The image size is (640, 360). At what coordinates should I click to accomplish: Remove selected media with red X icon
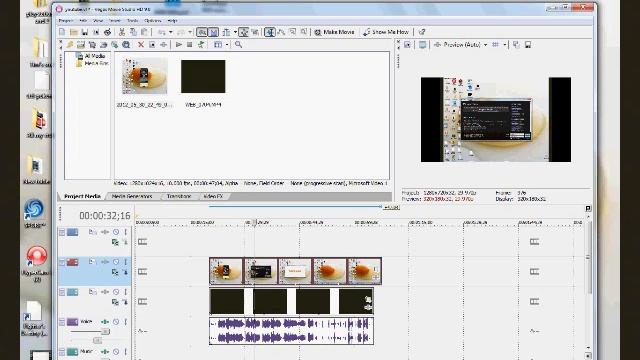pyautogui.click(x=141, y=44)
